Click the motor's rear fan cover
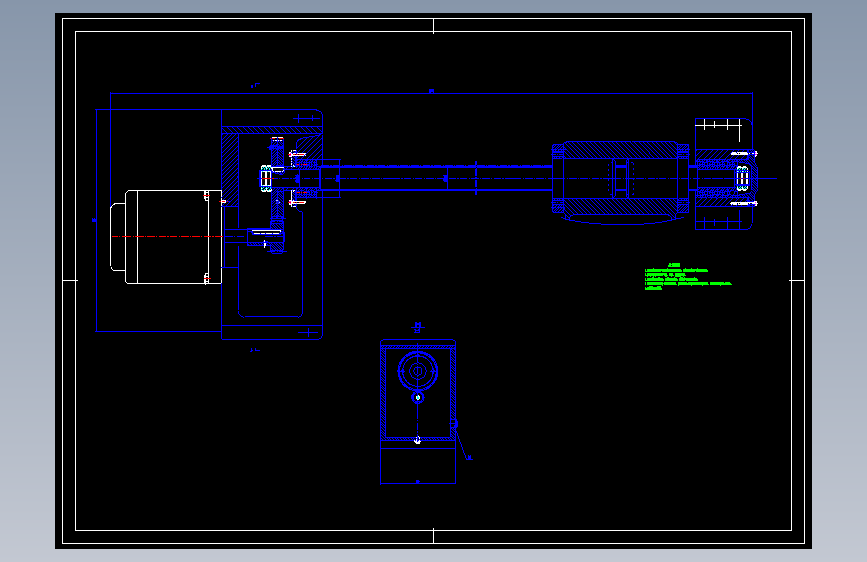This screenshot has height=562, width=867. point(118,237)
